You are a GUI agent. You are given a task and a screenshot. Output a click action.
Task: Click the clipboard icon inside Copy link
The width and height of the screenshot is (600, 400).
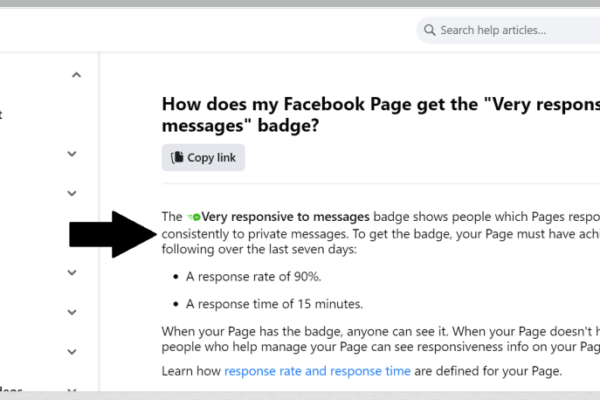pos(177,157)
